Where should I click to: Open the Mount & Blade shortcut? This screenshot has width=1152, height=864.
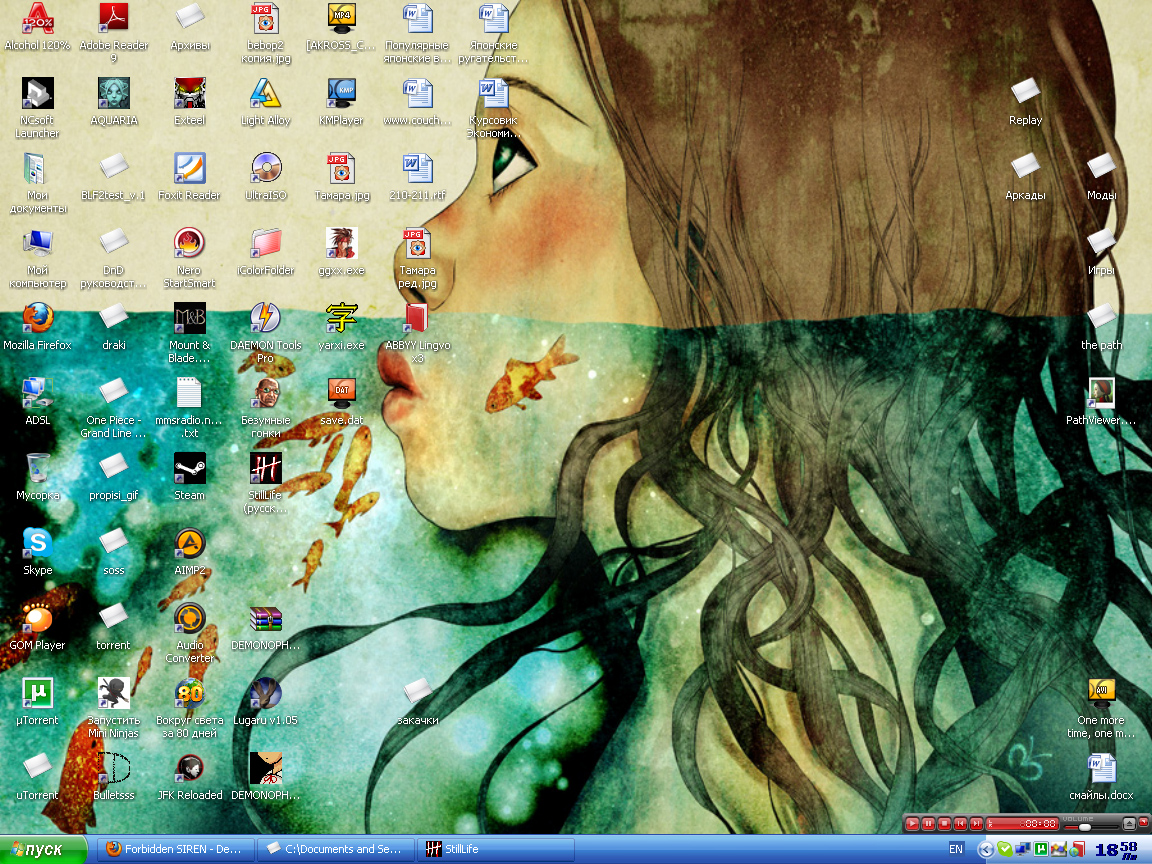190,333
